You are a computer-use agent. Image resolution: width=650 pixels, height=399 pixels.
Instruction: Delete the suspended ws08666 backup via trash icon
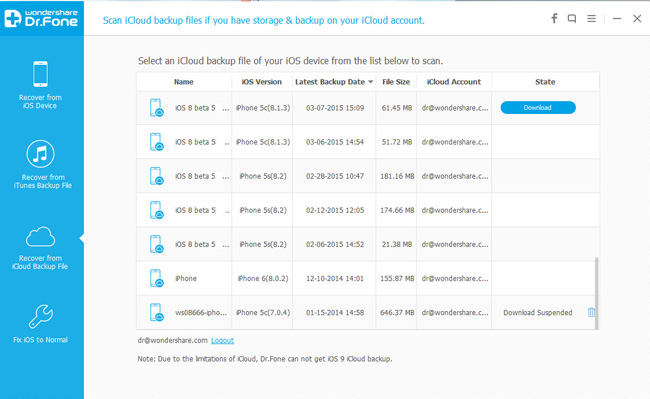(x=591, y=312)
